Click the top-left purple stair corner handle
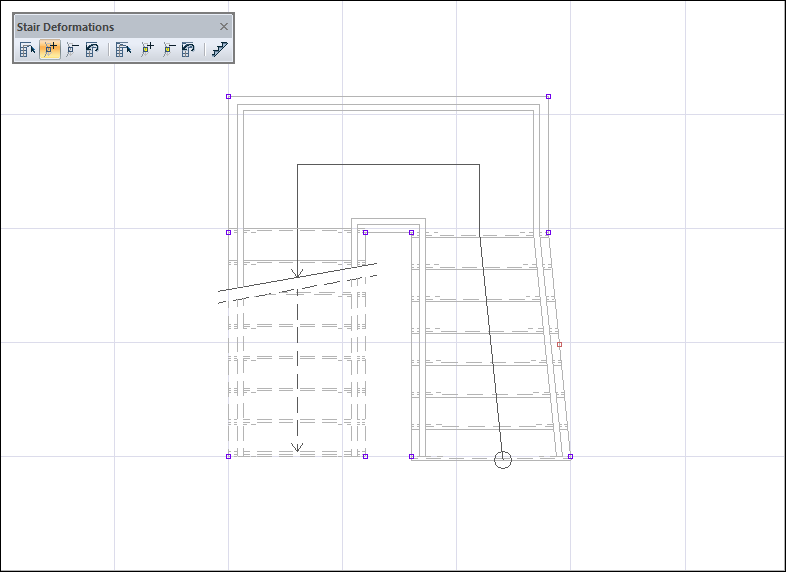Viewport: 786px width, 572px height. [228, 97]
